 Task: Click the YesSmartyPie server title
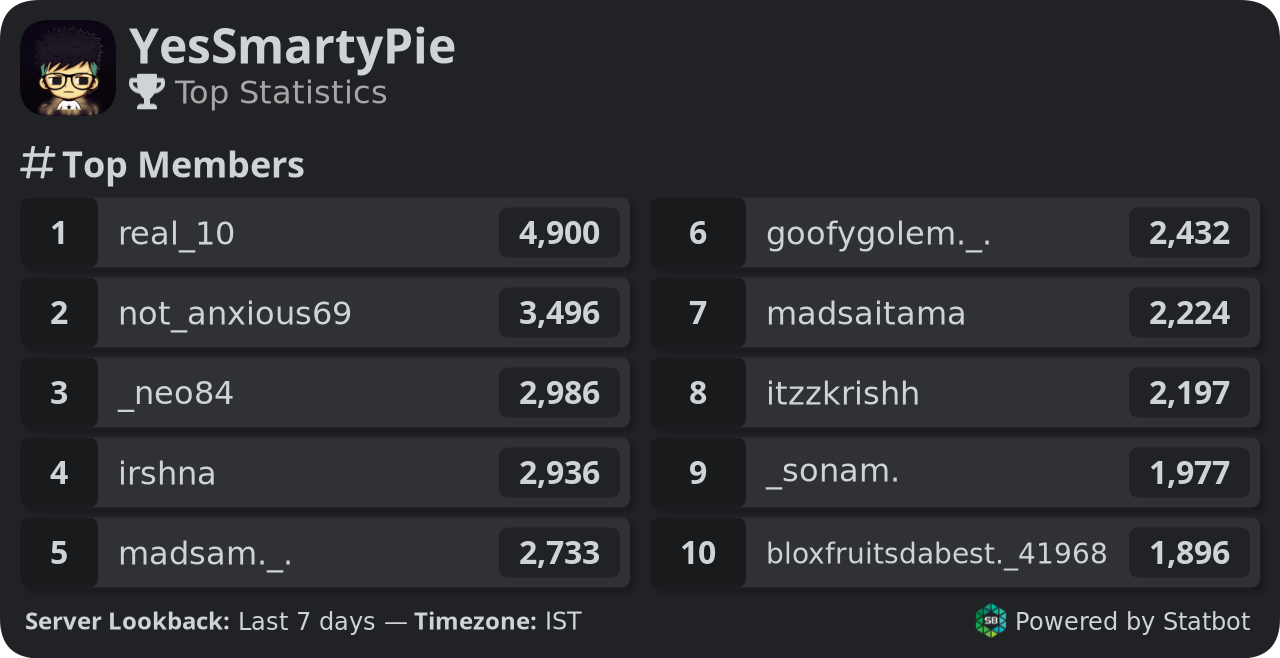click(292, 47)
